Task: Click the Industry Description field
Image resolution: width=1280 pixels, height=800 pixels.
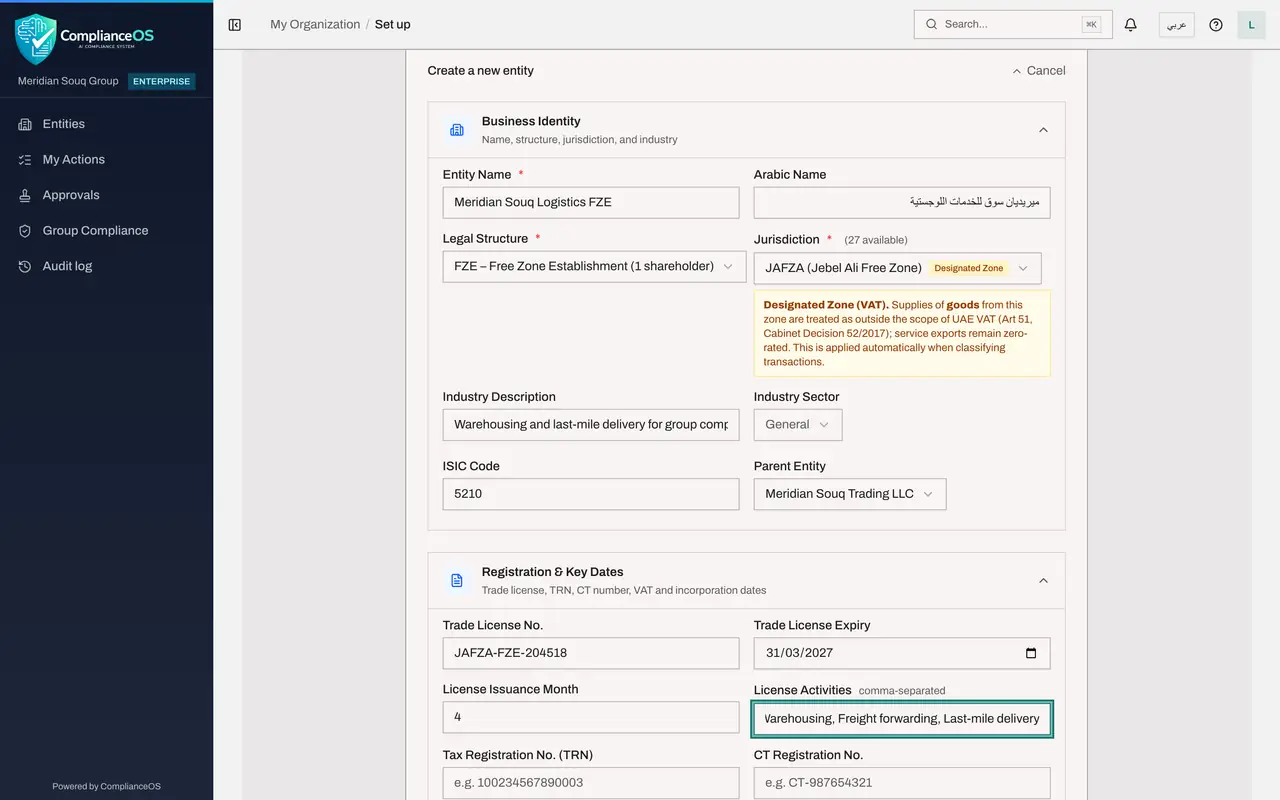Action: tap(591, 425)
